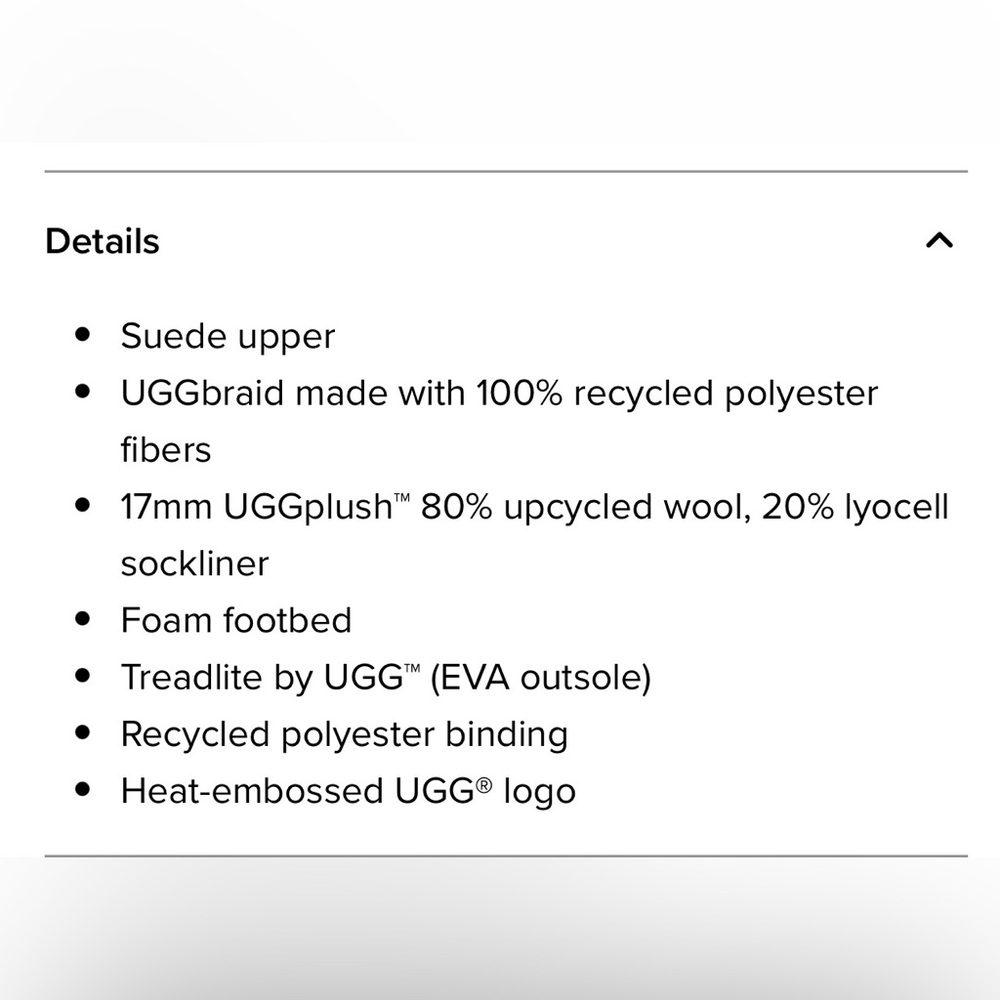Click the UGGbraid recycled polyester text line
This screenshot has height=1000, width=1000.
499,393
